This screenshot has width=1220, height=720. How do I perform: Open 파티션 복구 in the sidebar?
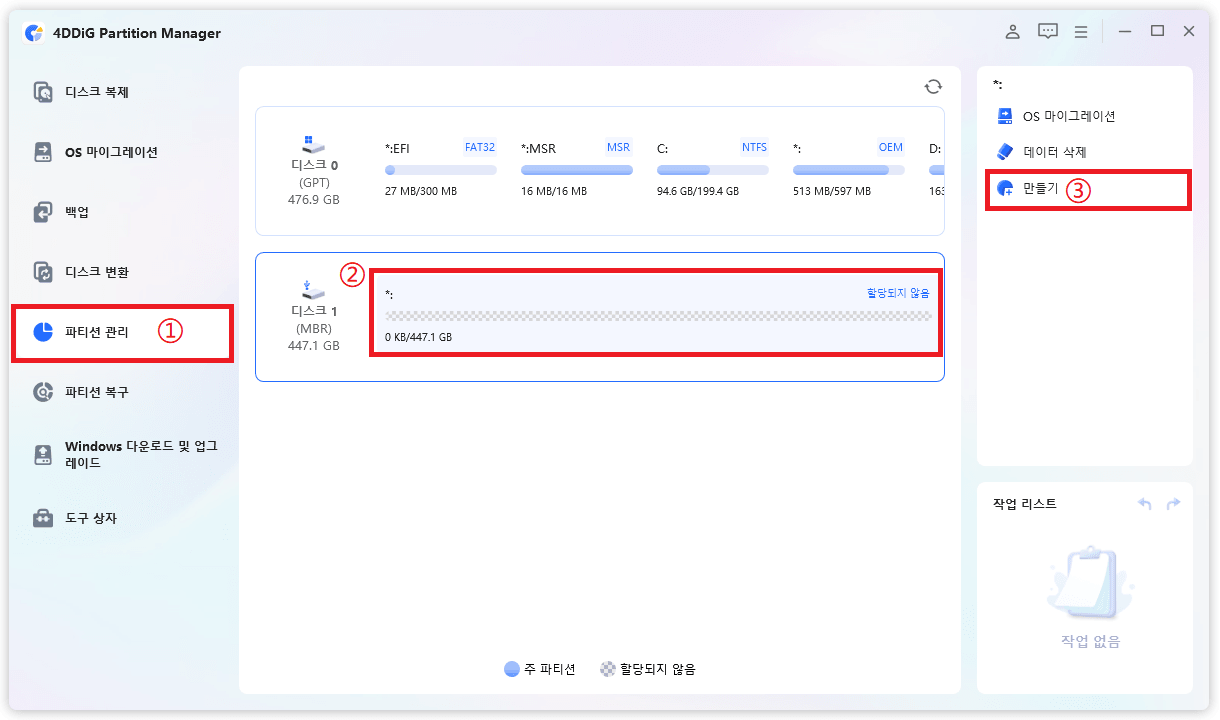tap(96, 392)
